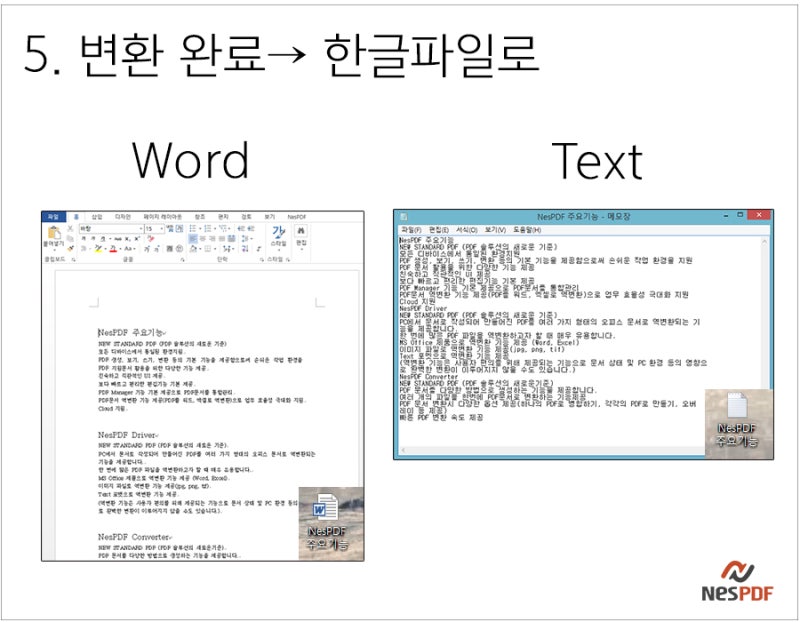
Task: Click the Notepad vertical scrollbar up arrow
Action: pyautogui.click(x=764, y=242)
